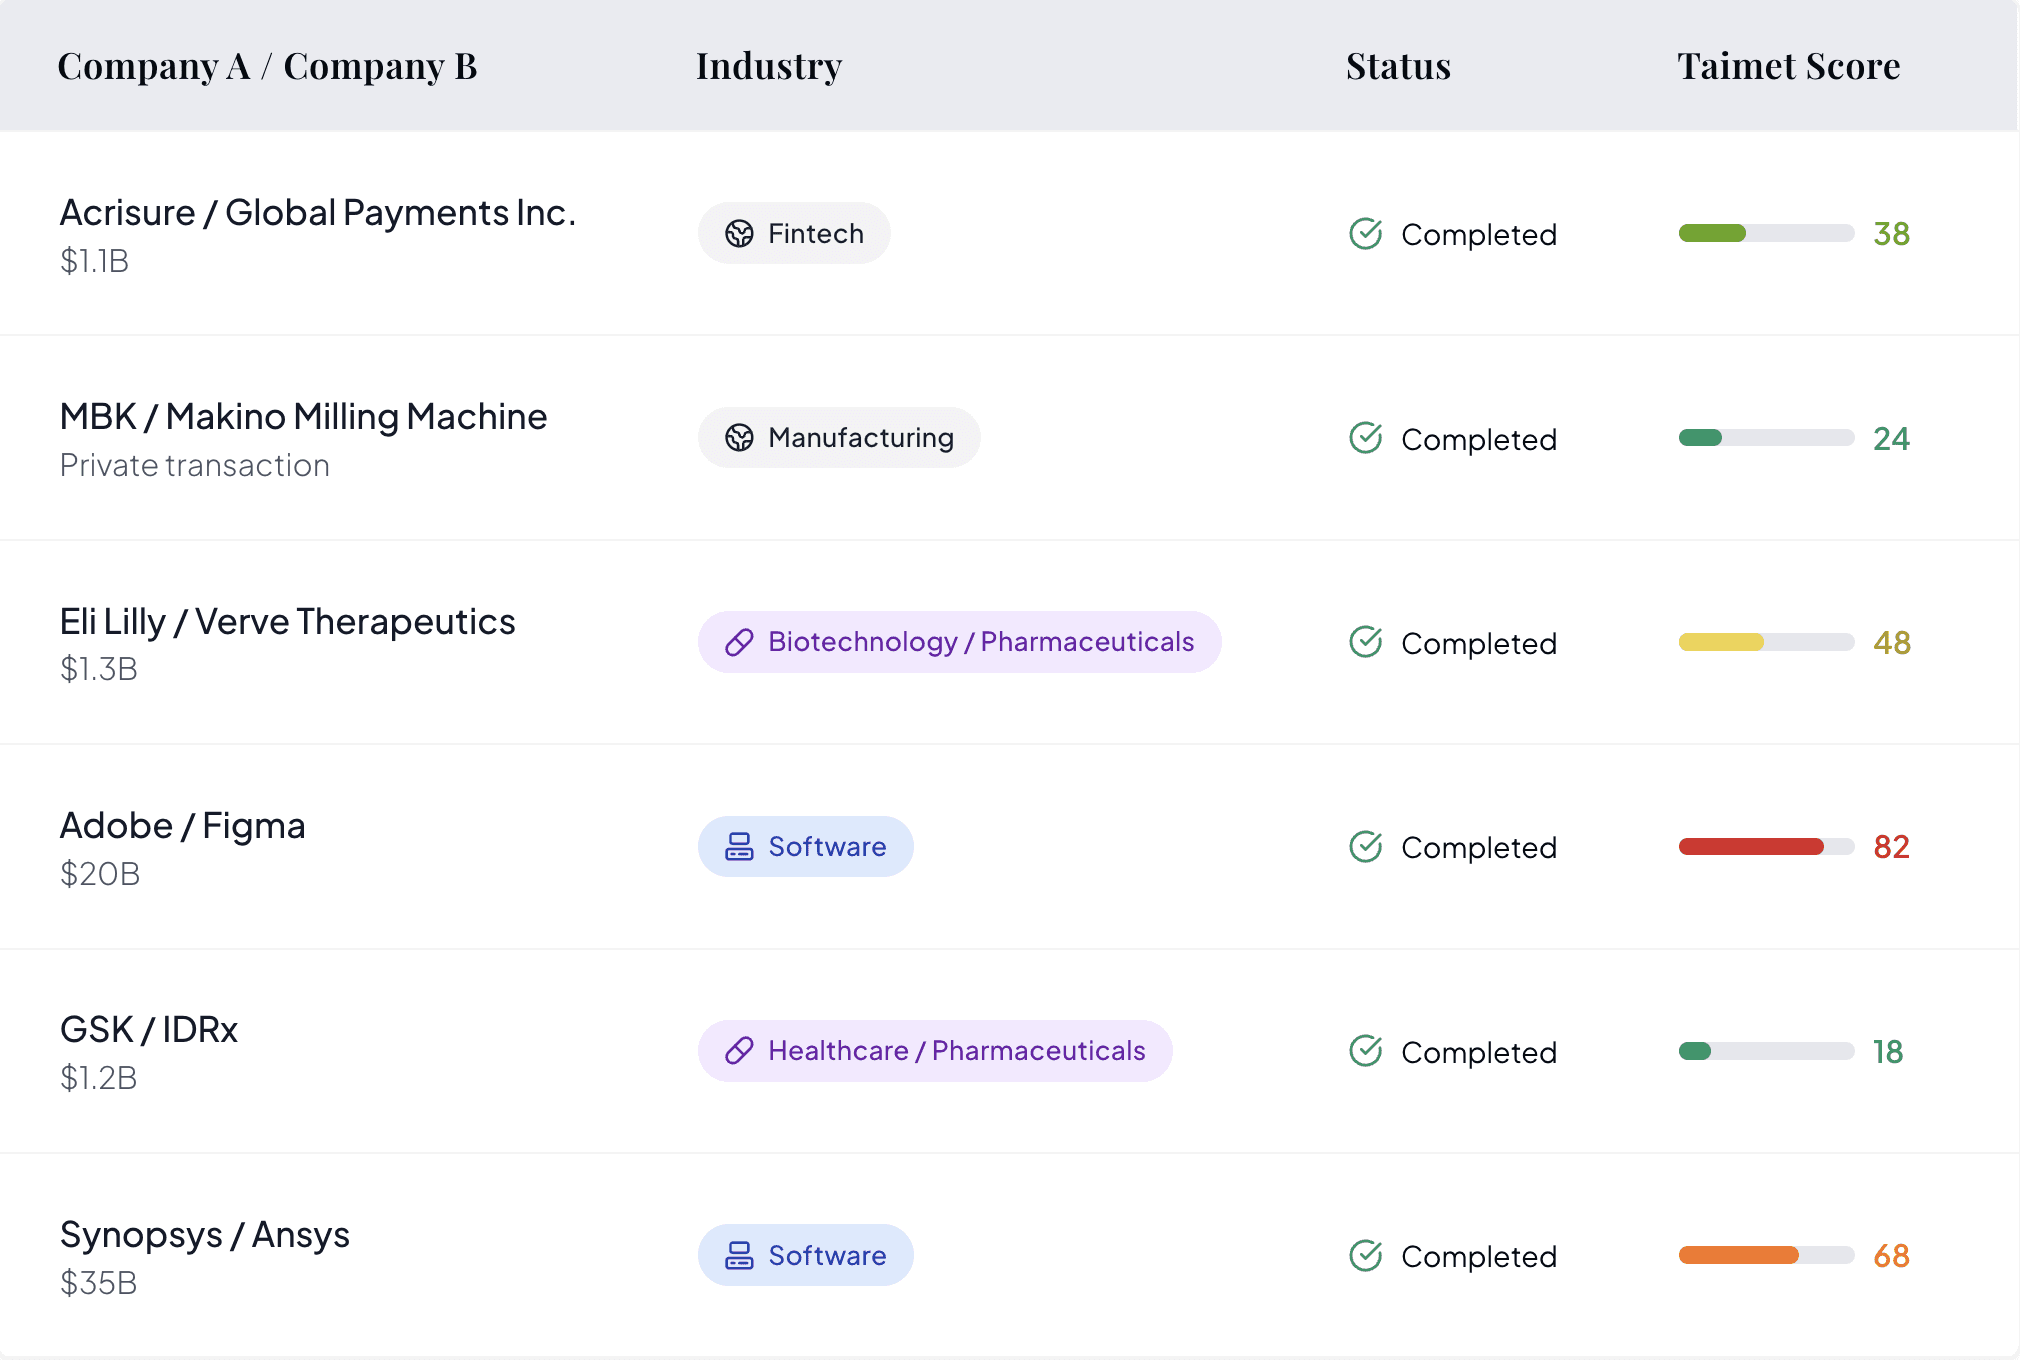
Task: Select the Software tag in Synopsys row
Action: pyautogui.click(x=806, y=1255)
